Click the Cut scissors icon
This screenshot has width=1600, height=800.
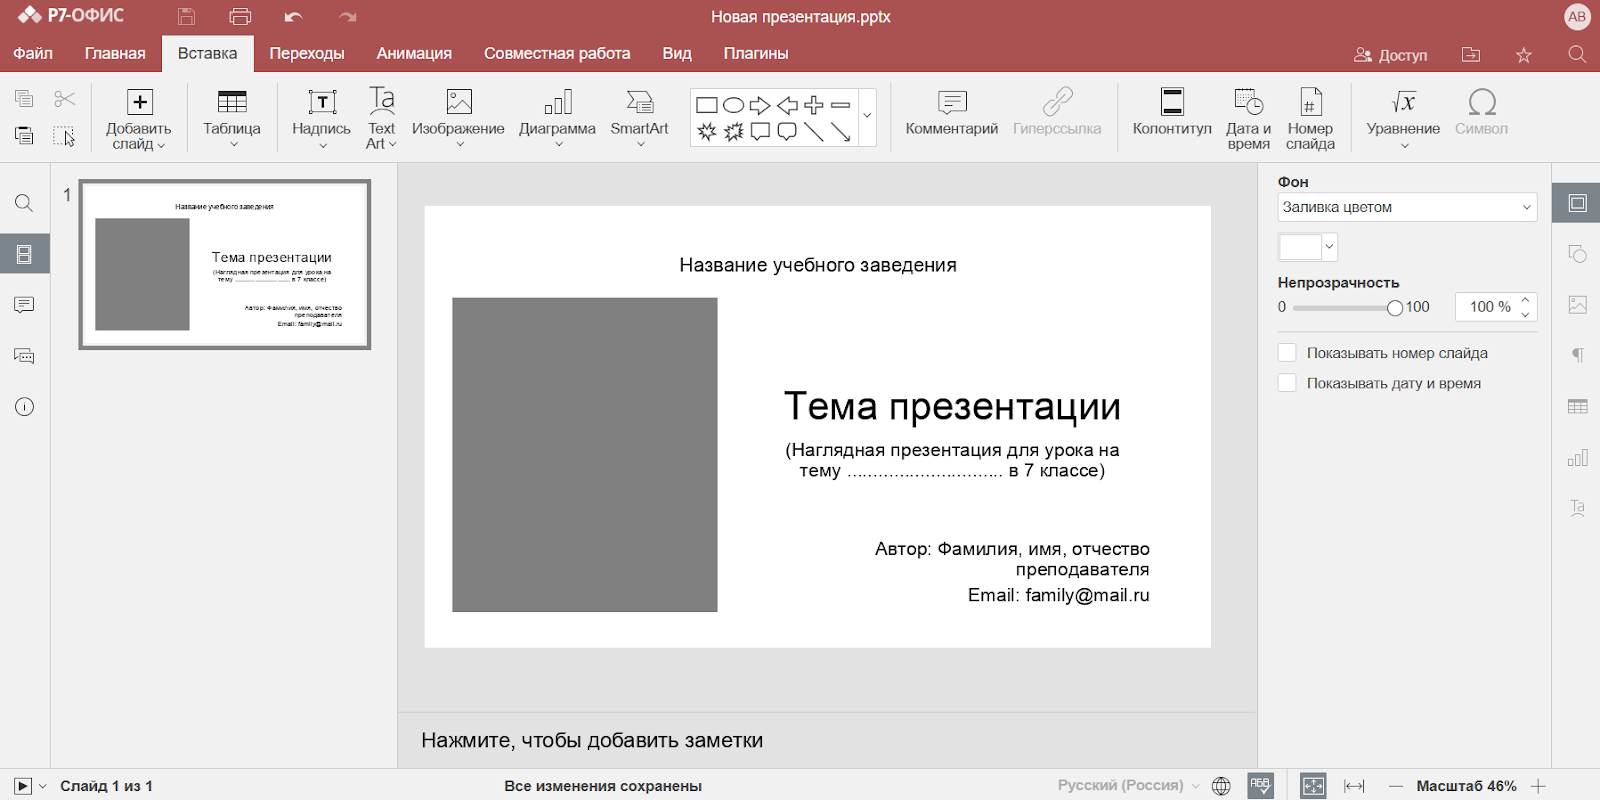coord(65,98)
